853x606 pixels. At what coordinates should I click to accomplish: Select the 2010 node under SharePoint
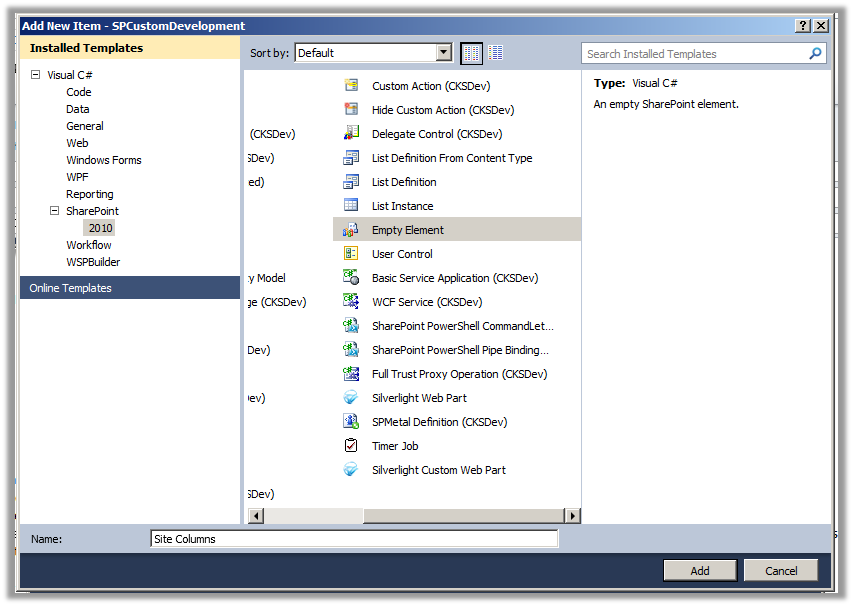coord(100,227)
